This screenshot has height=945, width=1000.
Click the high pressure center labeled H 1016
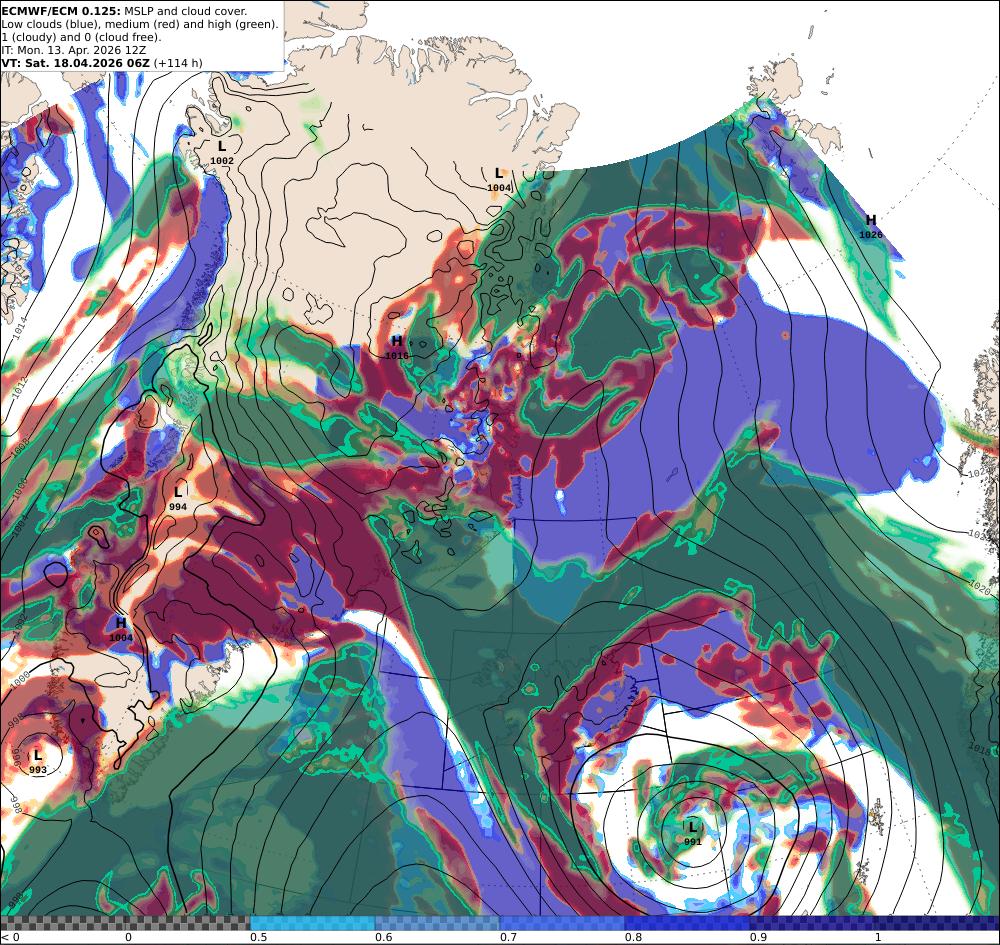(397, 348)
